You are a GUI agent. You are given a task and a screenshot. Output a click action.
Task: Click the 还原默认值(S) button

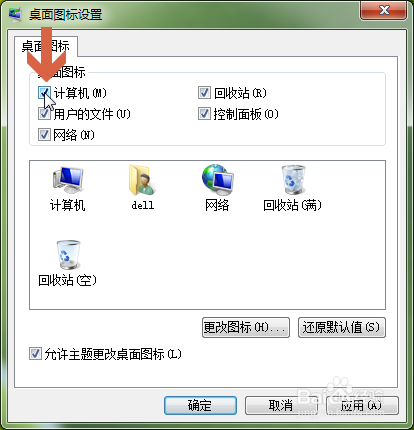pyautogui.click(x=342, y=327)
